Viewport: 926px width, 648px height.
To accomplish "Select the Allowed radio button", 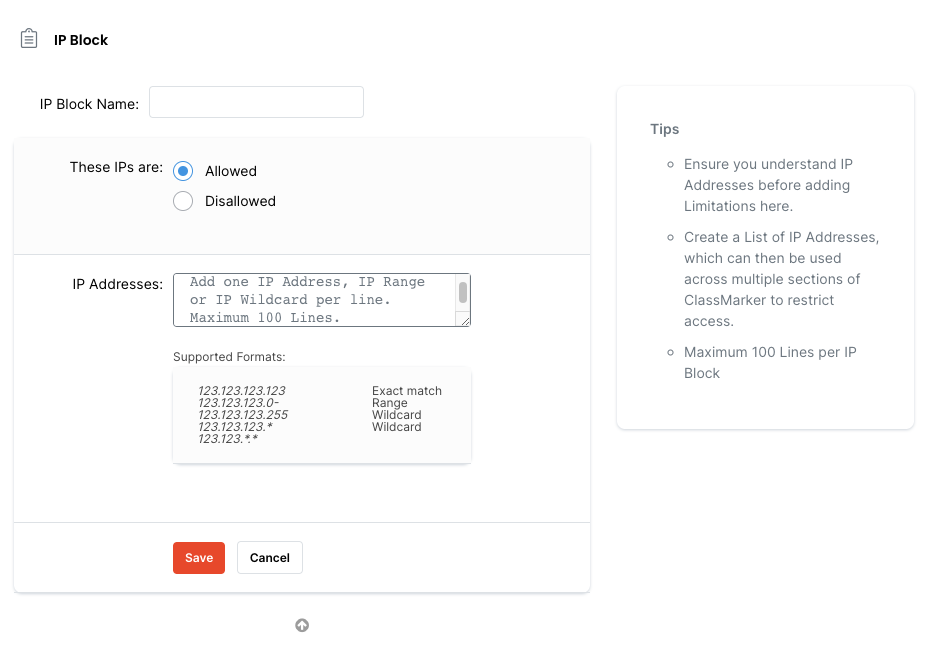I will tap(183, 171).
